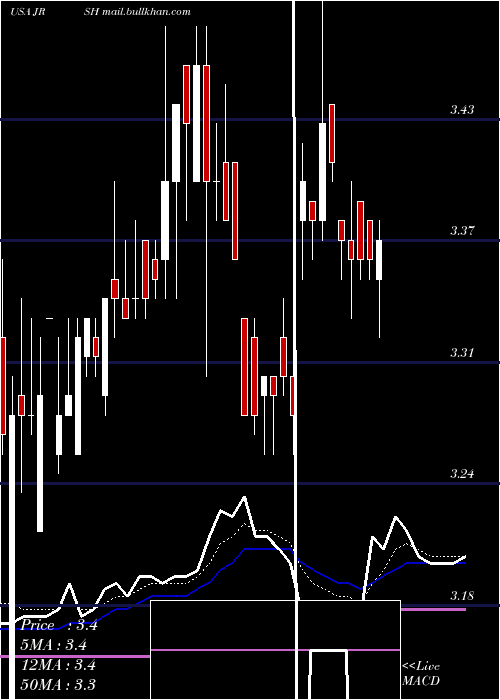Click the 3.43 price level label
Image resolution: width=500 pixels, height=700 pixels.
(462, 109)
